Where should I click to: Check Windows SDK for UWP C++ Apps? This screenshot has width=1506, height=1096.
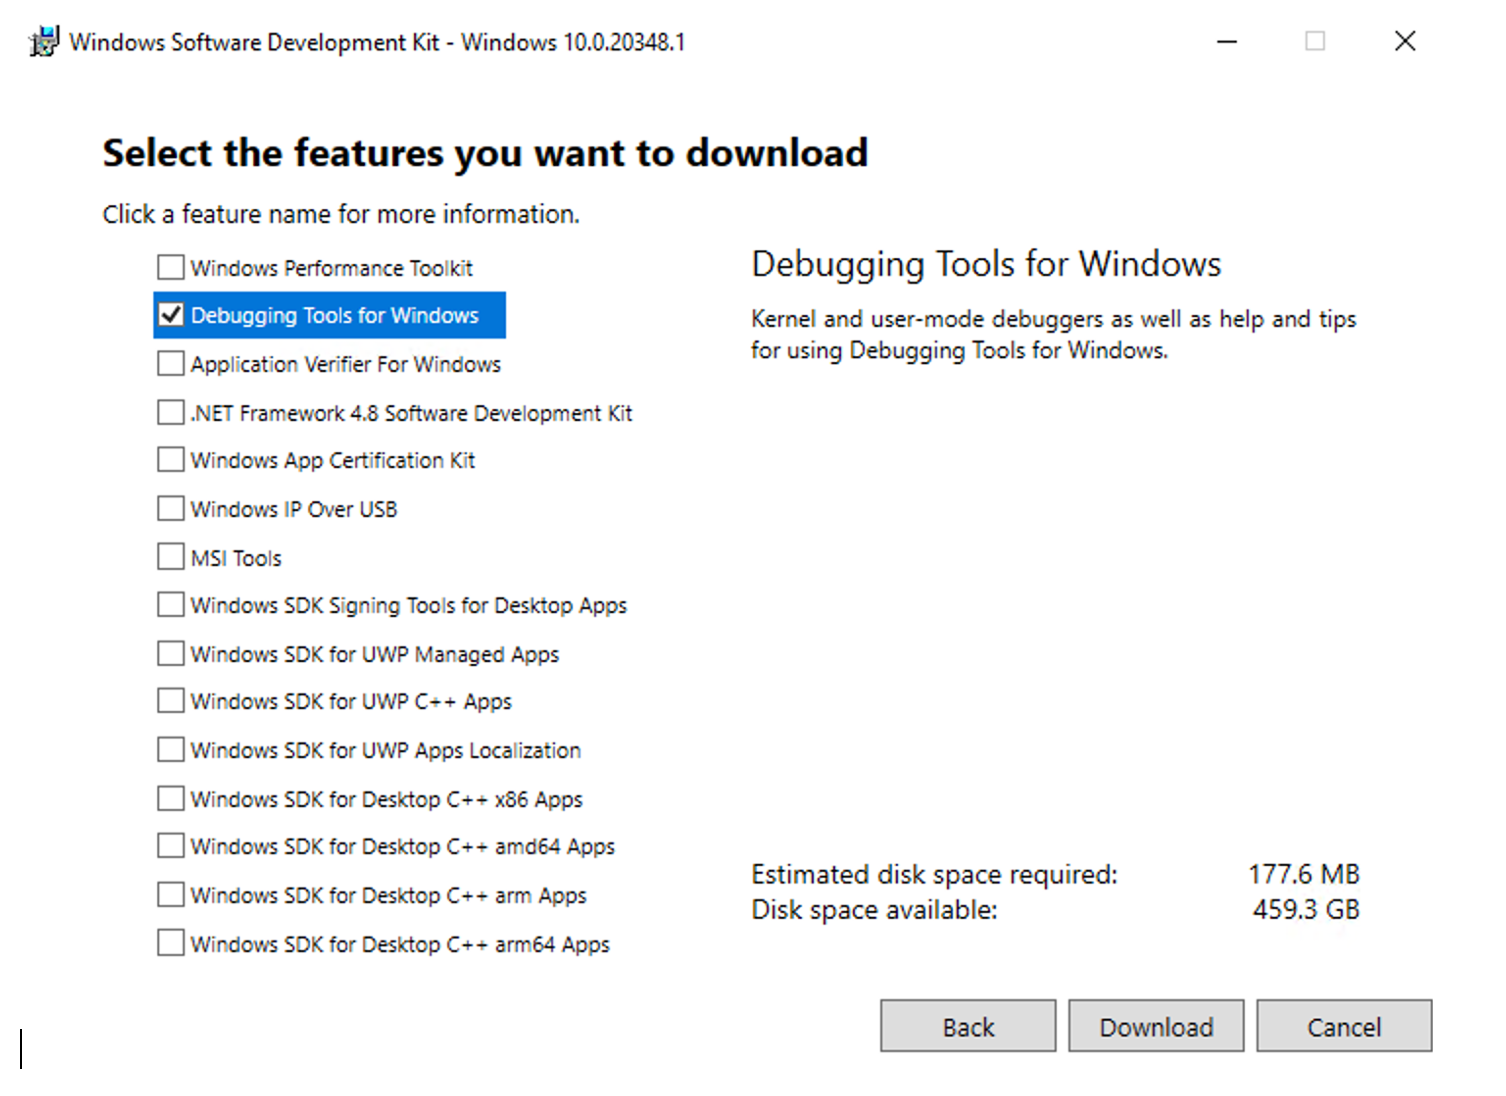point(170,700)
